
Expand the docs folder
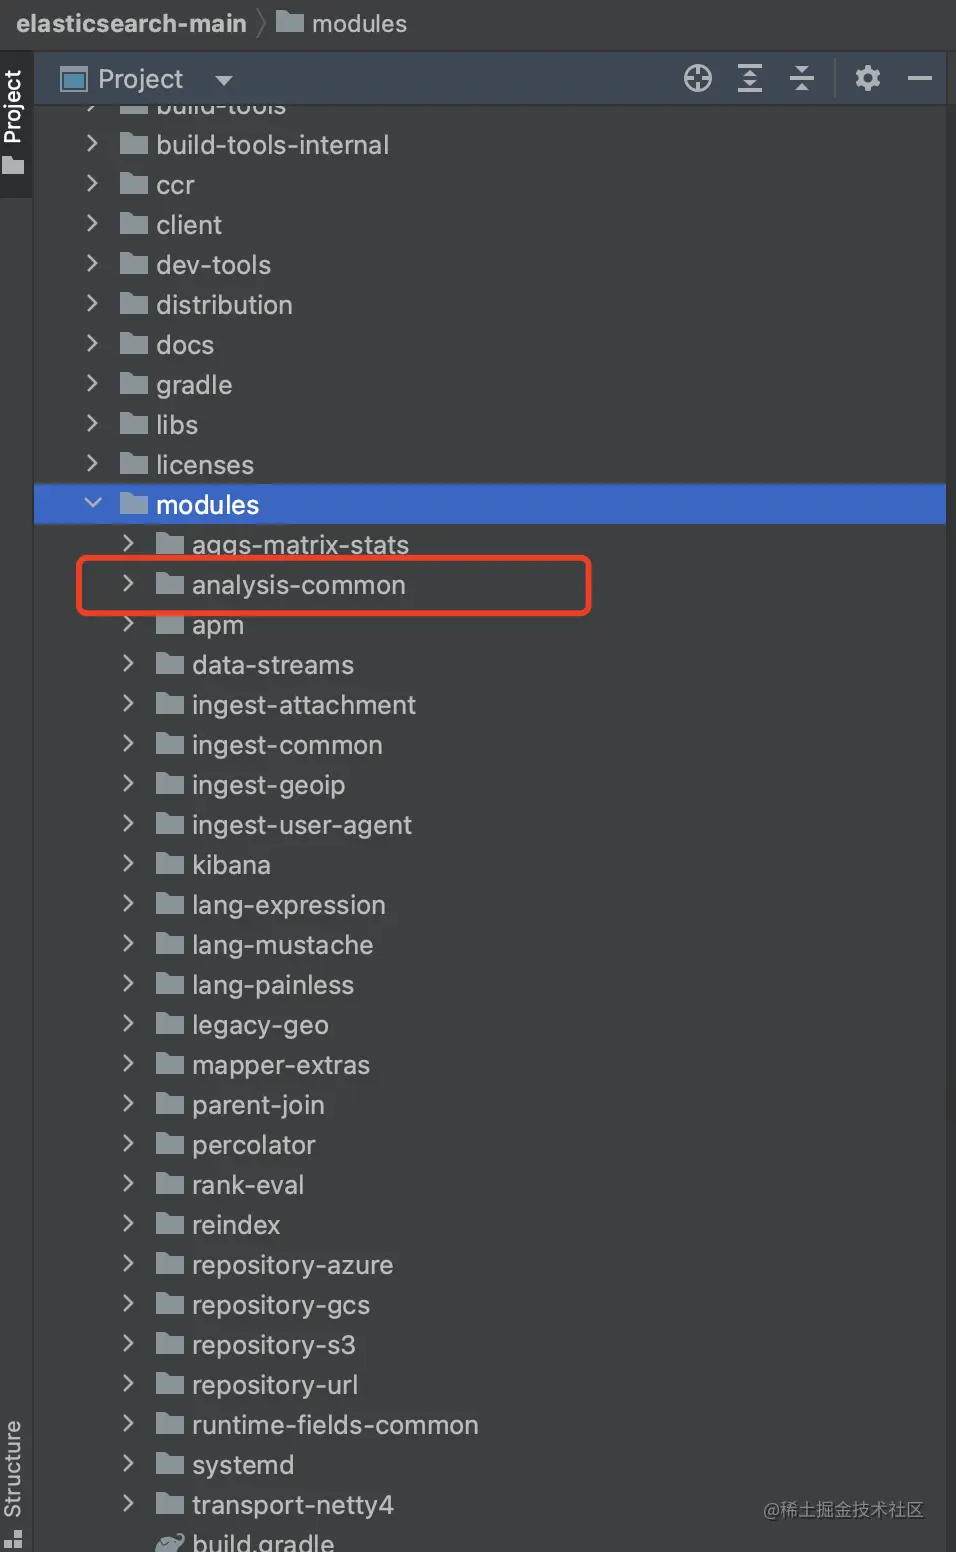coord(92,344)
